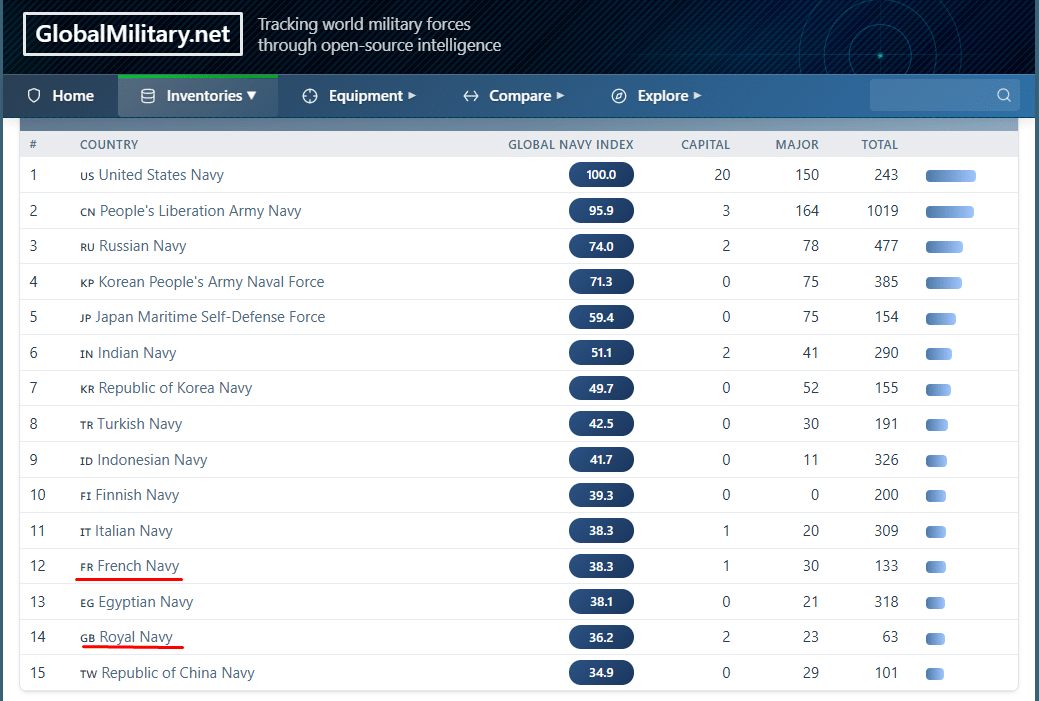
Task: Expand the Inventories dropdown arrow
Action: (x=252, y=96)
